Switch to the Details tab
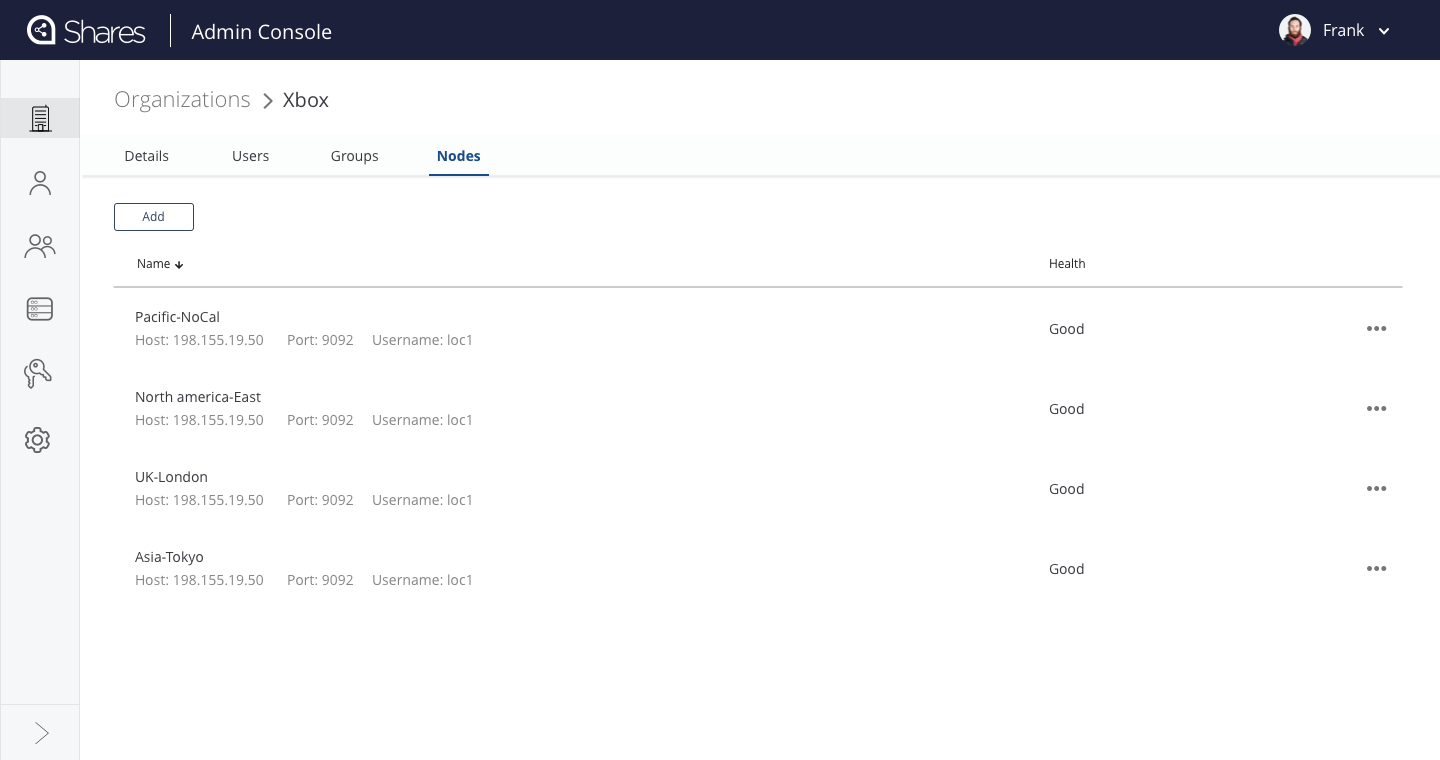The image size is (1440, 760). click(x=146, y=156)
